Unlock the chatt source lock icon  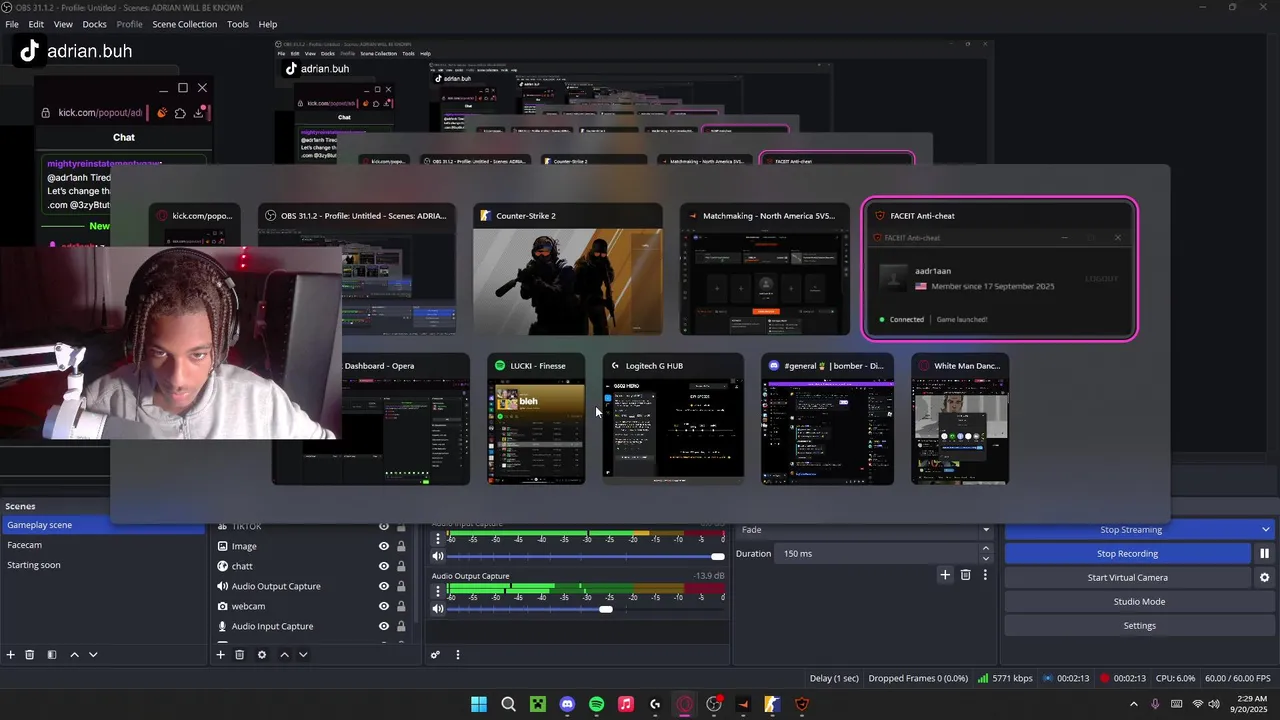coord(401,566)
